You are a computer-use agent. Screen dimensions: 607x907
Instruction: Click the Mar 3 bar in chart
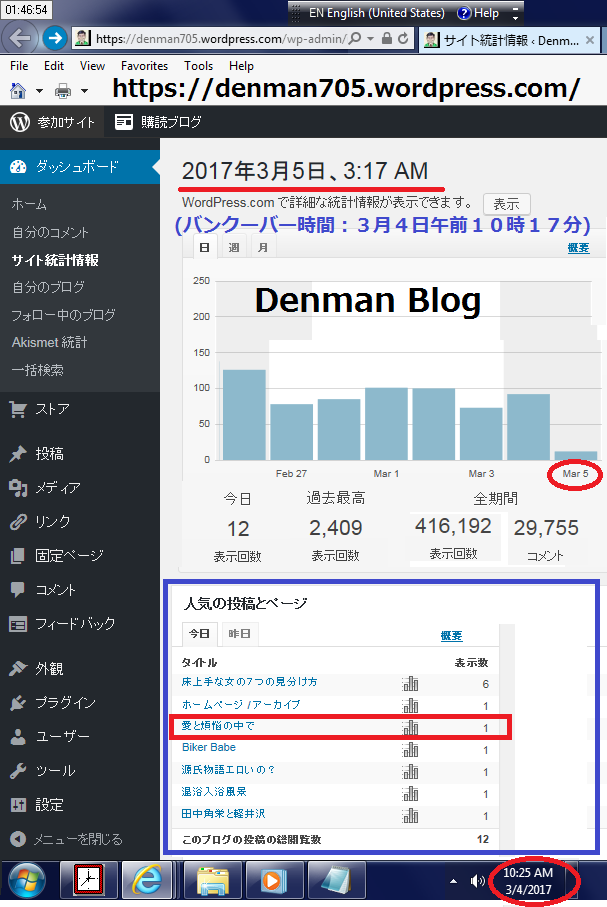coord(481,434)
